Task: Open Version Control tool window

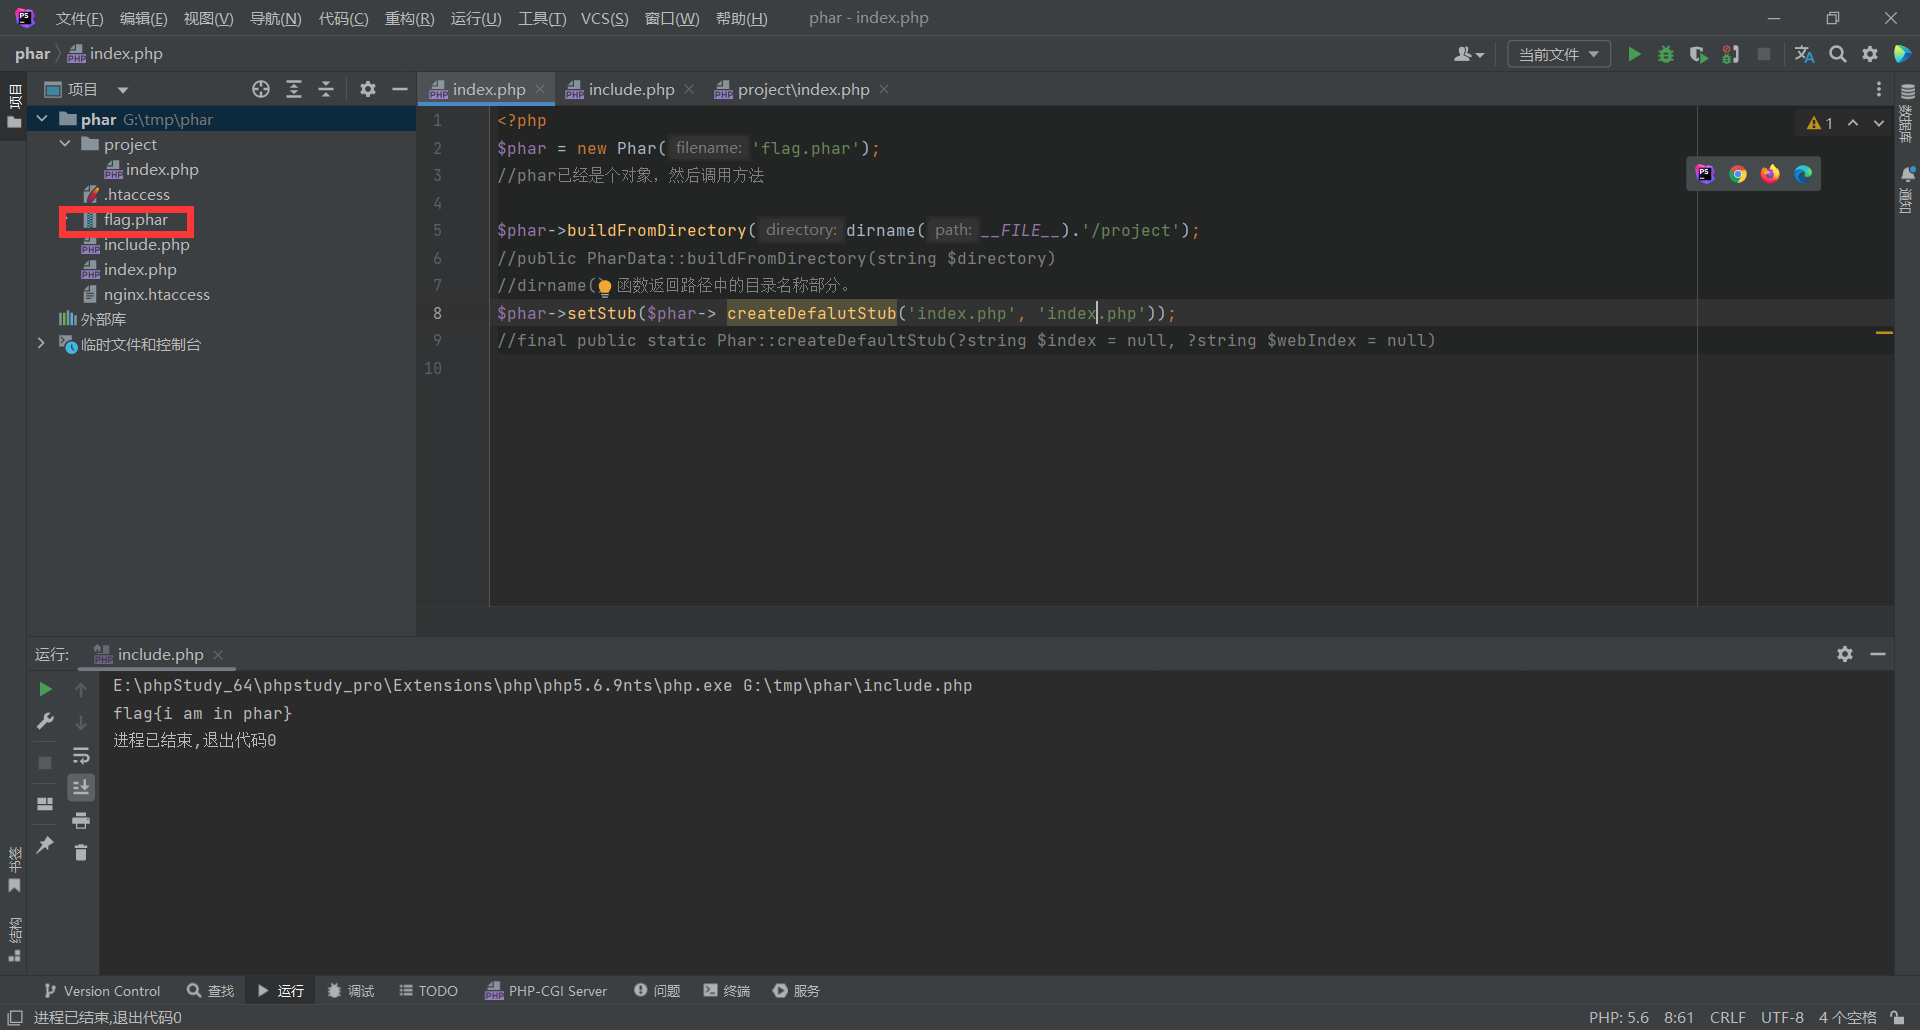Action: (102, 991)
